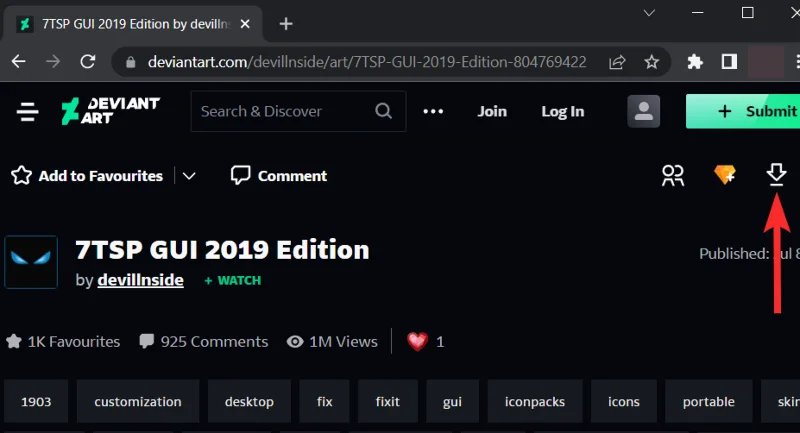800x433 pixels.
Task: Click the orange diamond badge icon
Action: pos(724,174)
